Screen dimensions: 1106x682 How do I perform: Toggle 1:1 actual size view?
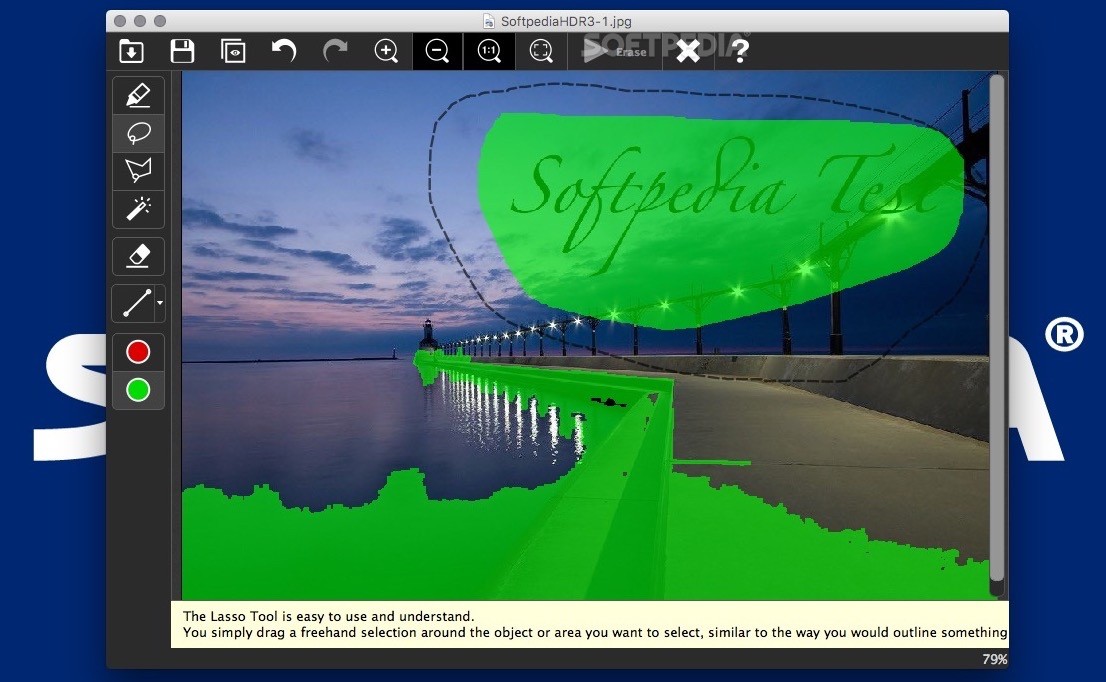coord(488,50)
